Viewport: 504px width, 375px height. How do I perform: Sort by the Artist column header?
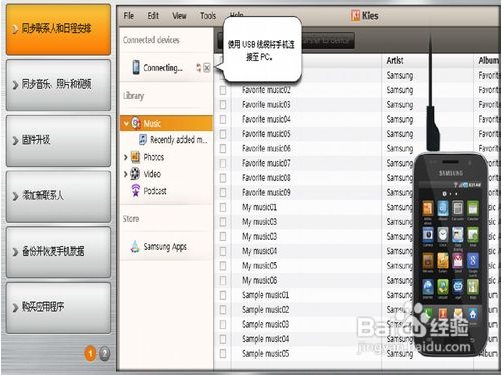coord(395,61)
